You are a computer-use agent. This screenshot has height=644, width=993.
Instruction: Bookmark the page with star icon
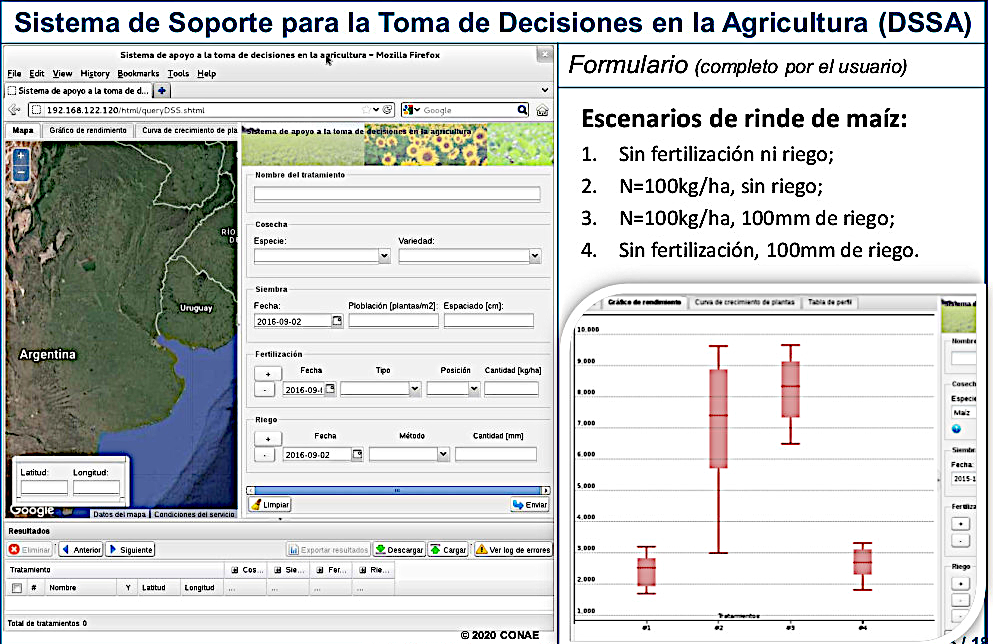(375, 110)
